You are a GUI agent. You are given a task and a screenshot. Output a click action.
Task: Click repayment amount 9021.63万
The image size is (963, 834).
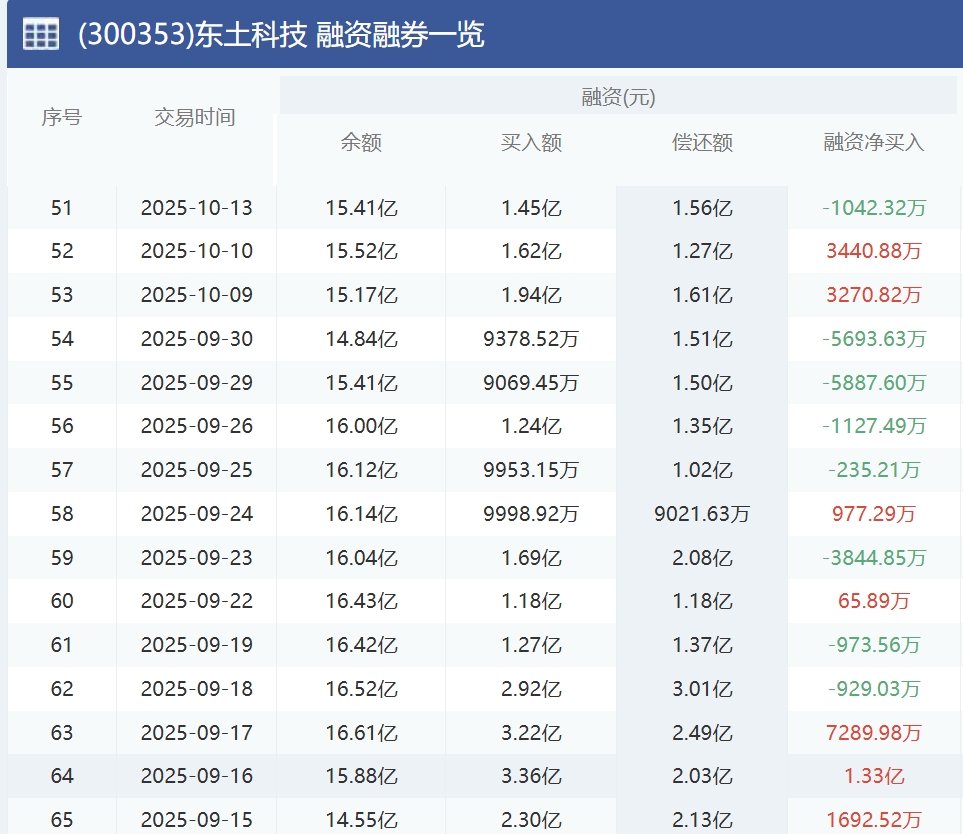(702, 513)
